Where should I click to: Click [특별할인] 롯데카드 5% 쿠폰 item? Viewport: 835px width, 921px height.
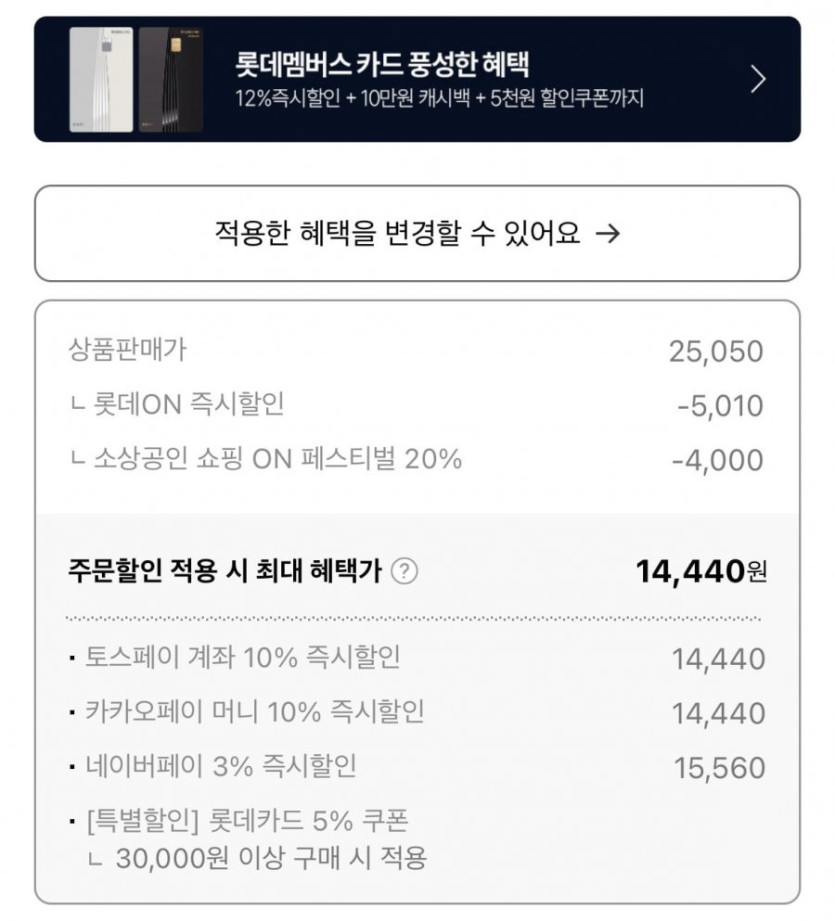pos(247,822)
